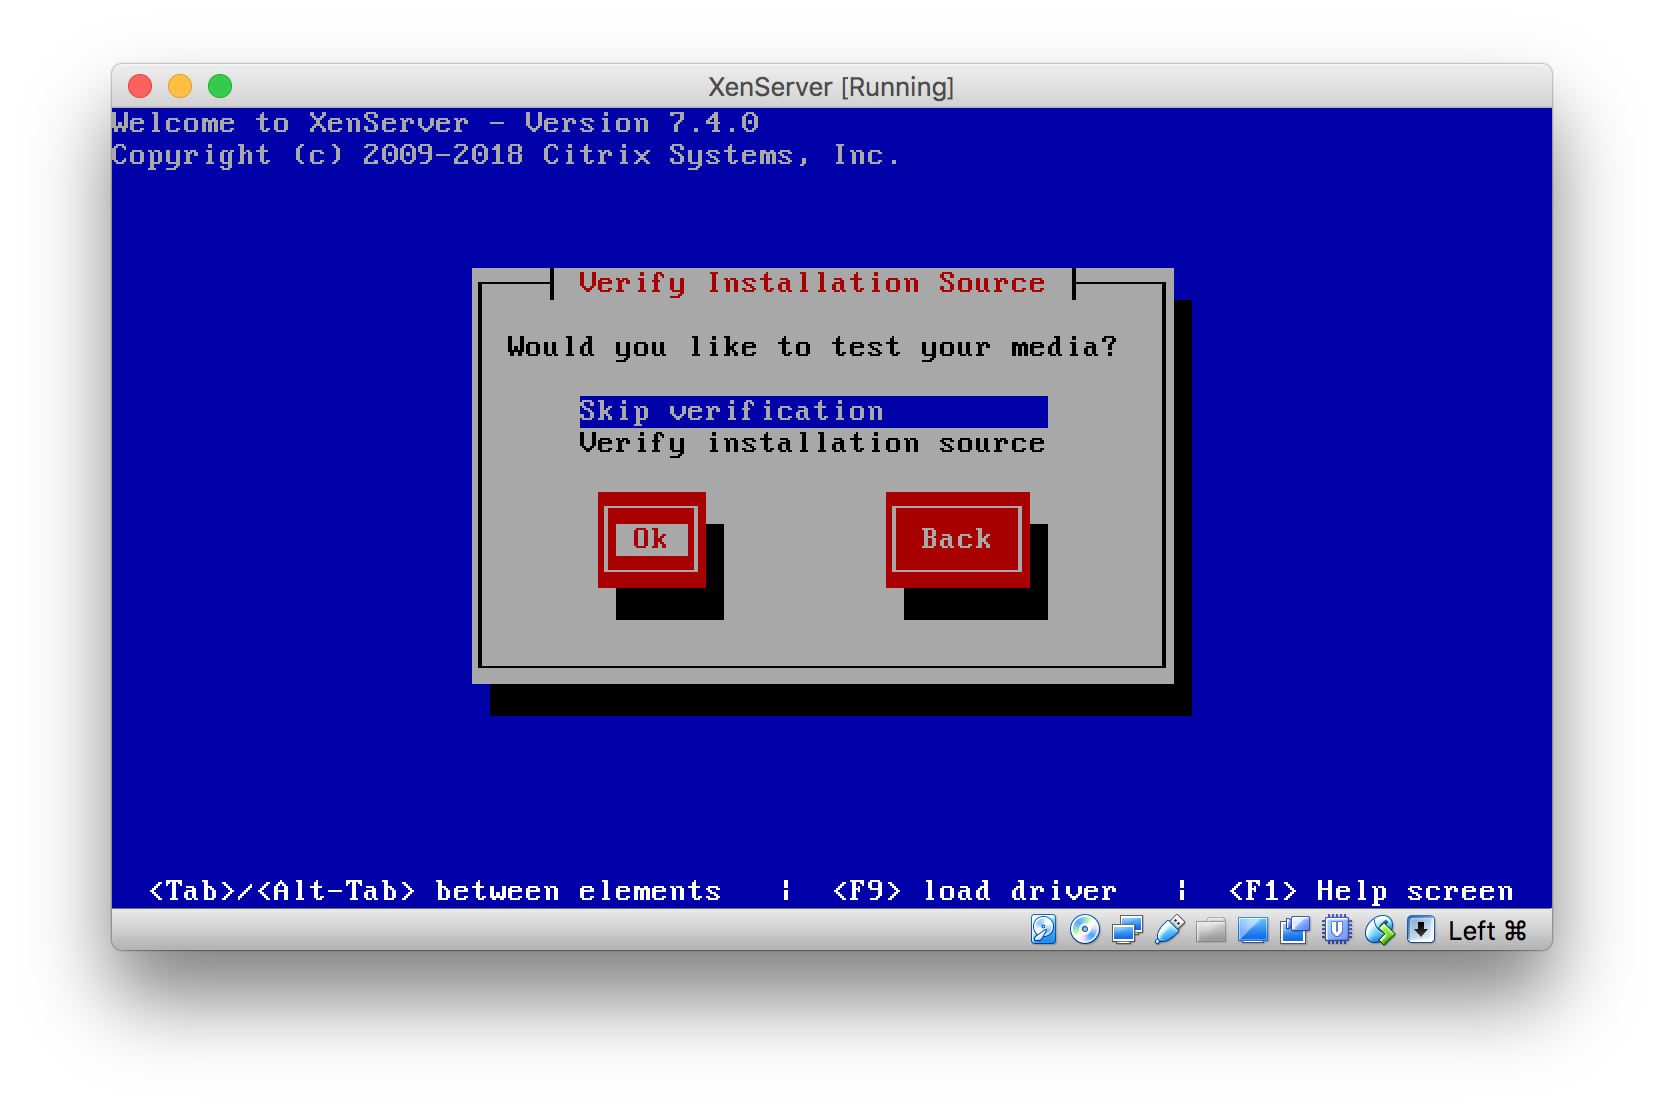Image resolution: width=1664 pixels, height=1110 pixels.
Task: Maximize the XenServer VM window
Action: [220, 86]
